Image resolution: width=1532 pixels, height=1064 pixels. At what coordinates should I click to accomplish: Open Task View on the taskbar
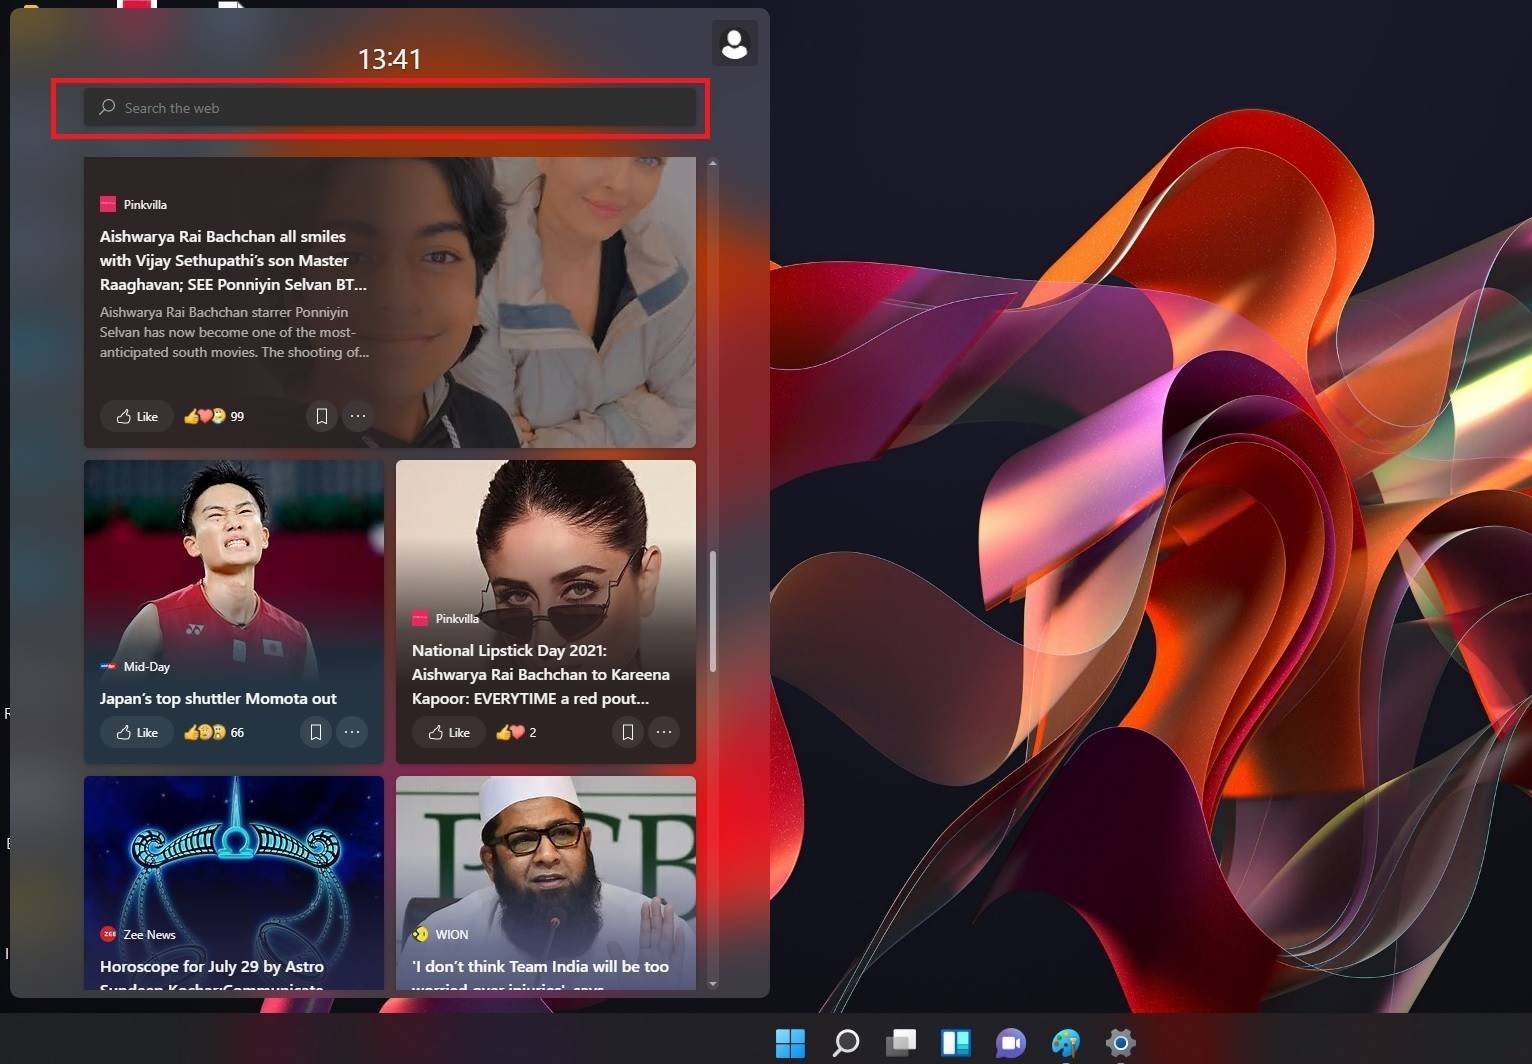900,1043
